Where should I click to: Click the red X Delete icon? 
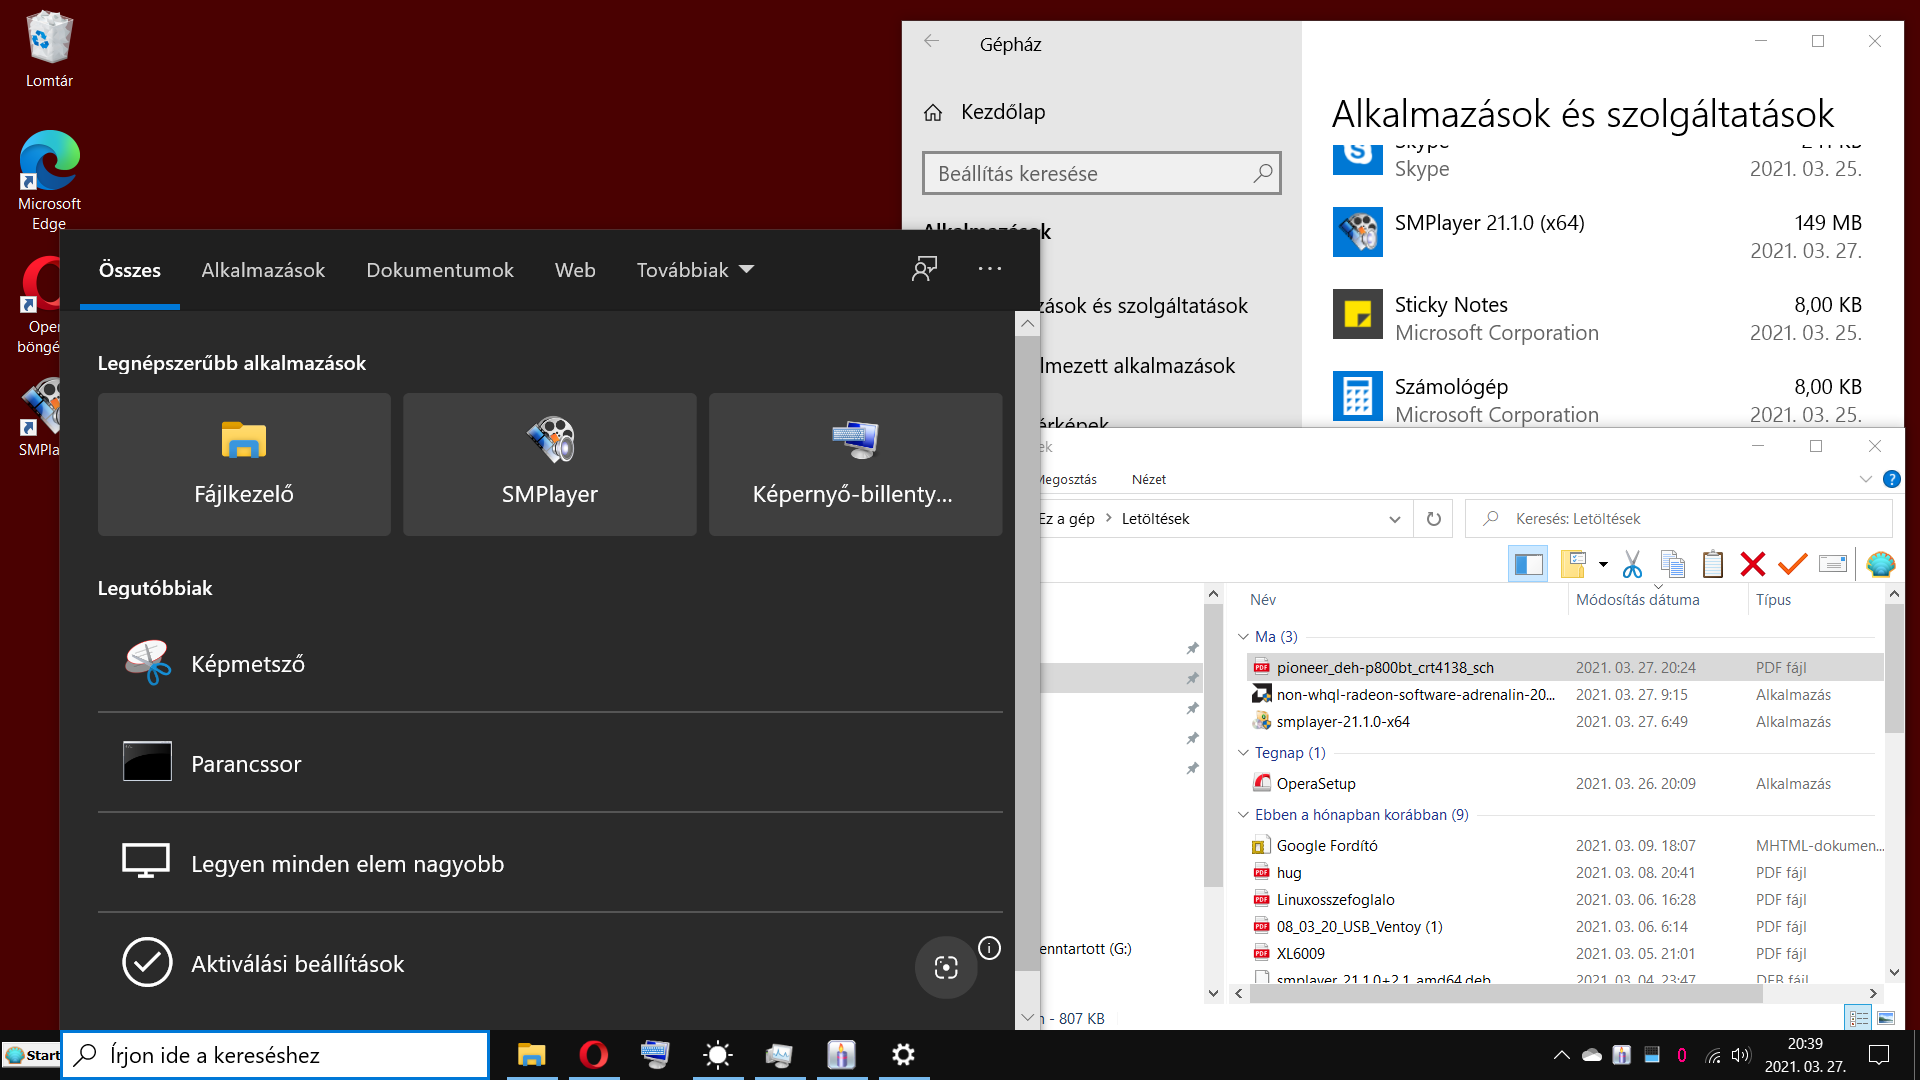coord(1752,565)
